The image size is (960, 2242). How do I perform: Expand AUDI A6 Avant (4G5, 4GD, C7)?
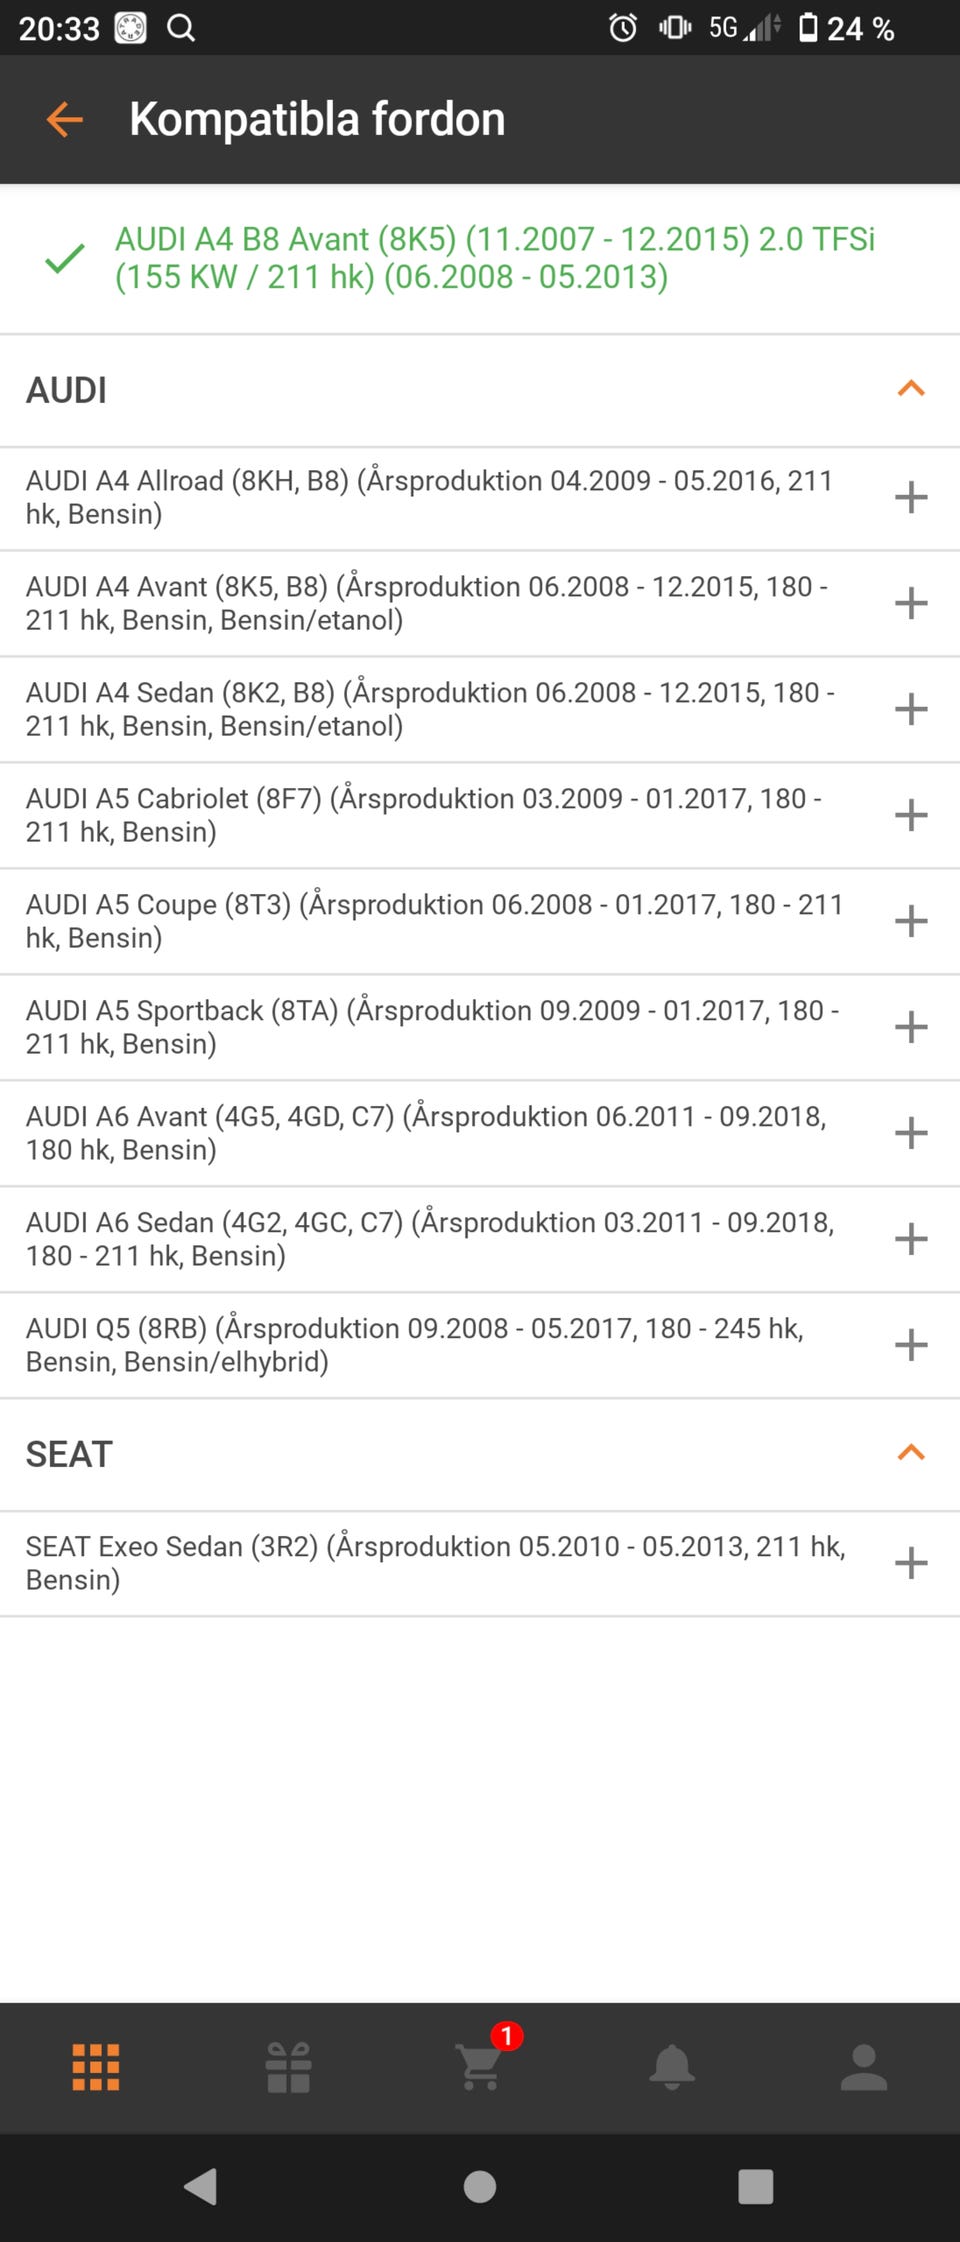click(910, 1133)
